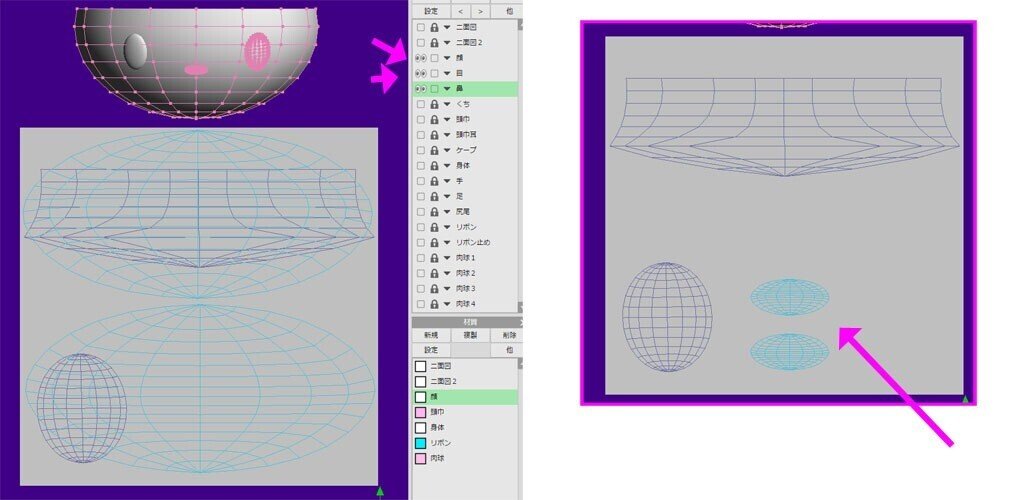Unlock the ケープ object via lock icon
This screenshot has height=500, width=1033.
pos(434,150)
